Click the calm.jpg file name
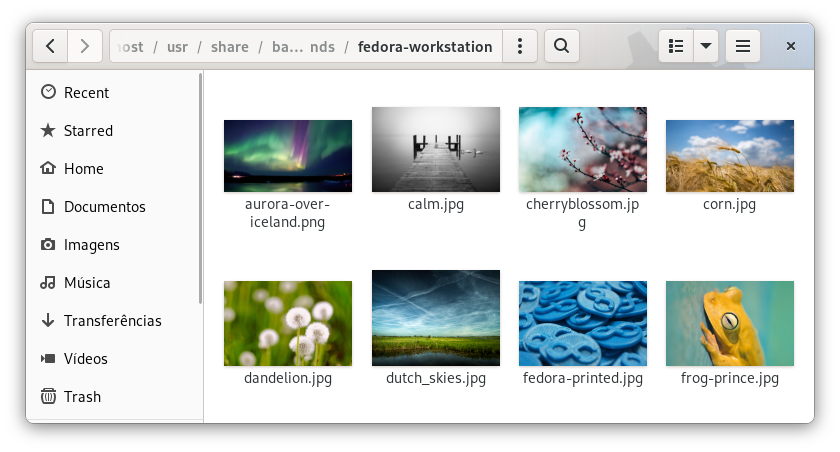The height and width of the screenshot is (452, 840). [x=436, y=205]
